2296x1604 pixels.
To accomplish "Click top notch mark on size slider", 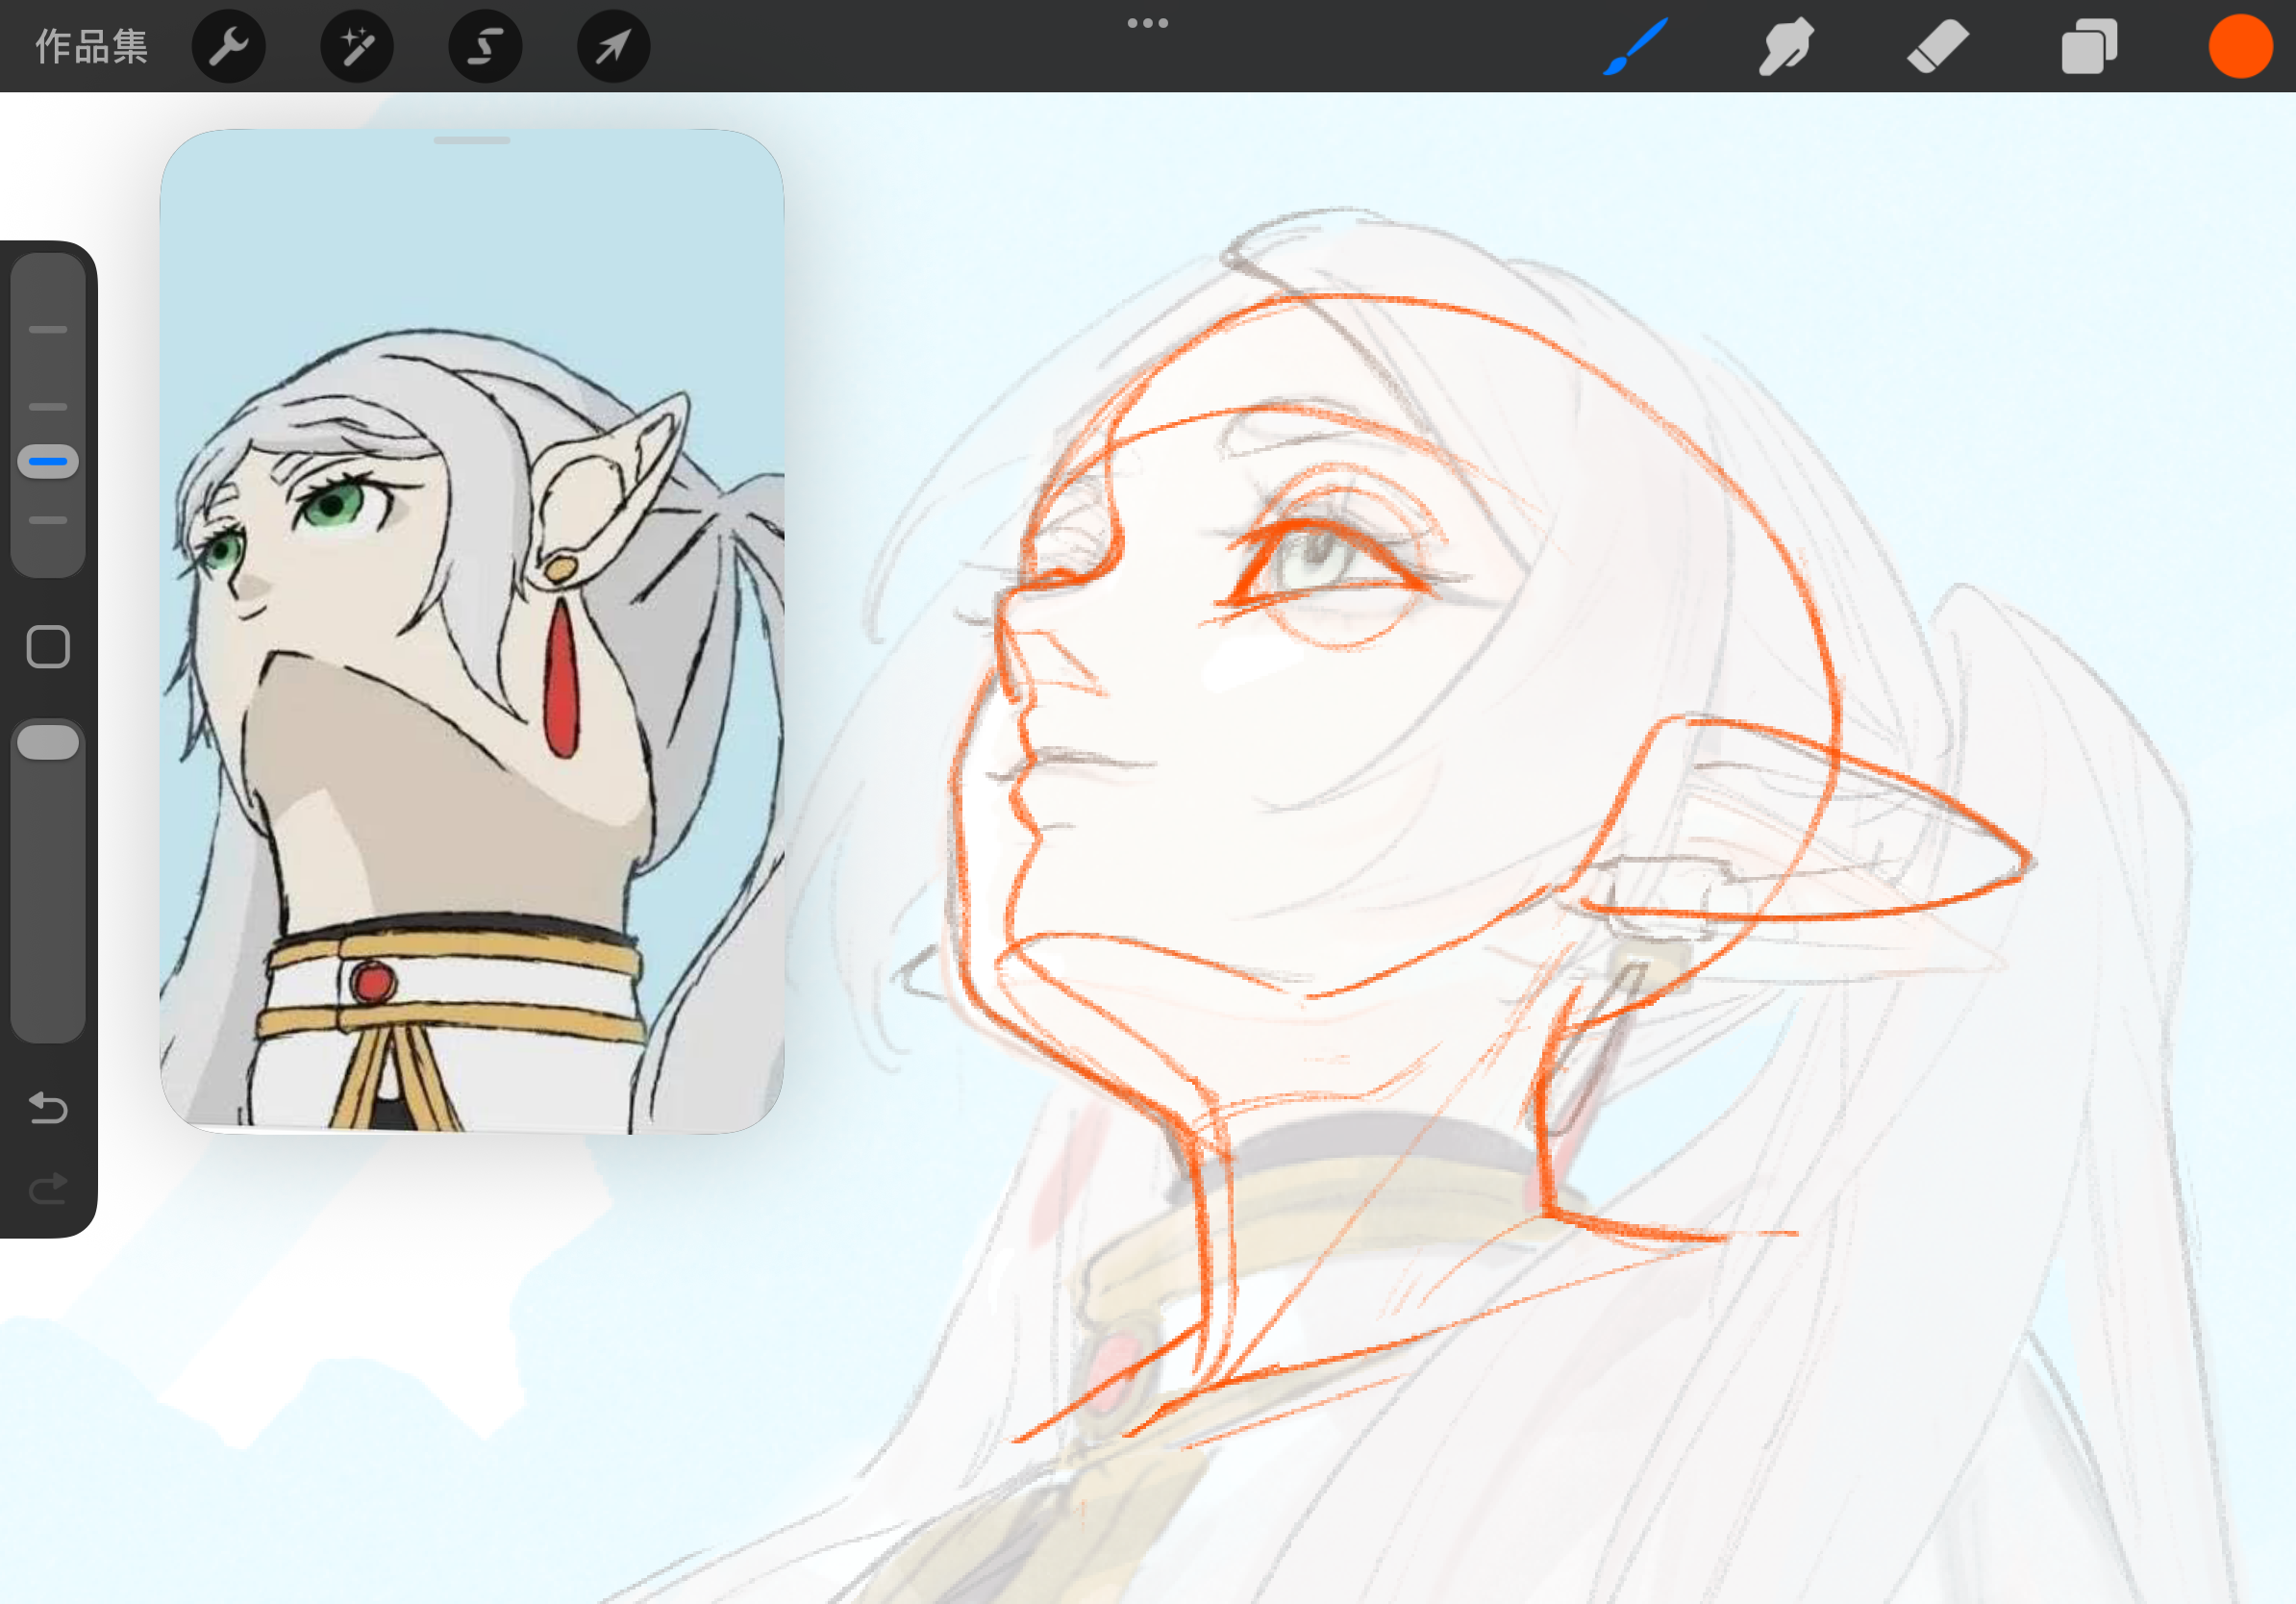I will [48, 329].
